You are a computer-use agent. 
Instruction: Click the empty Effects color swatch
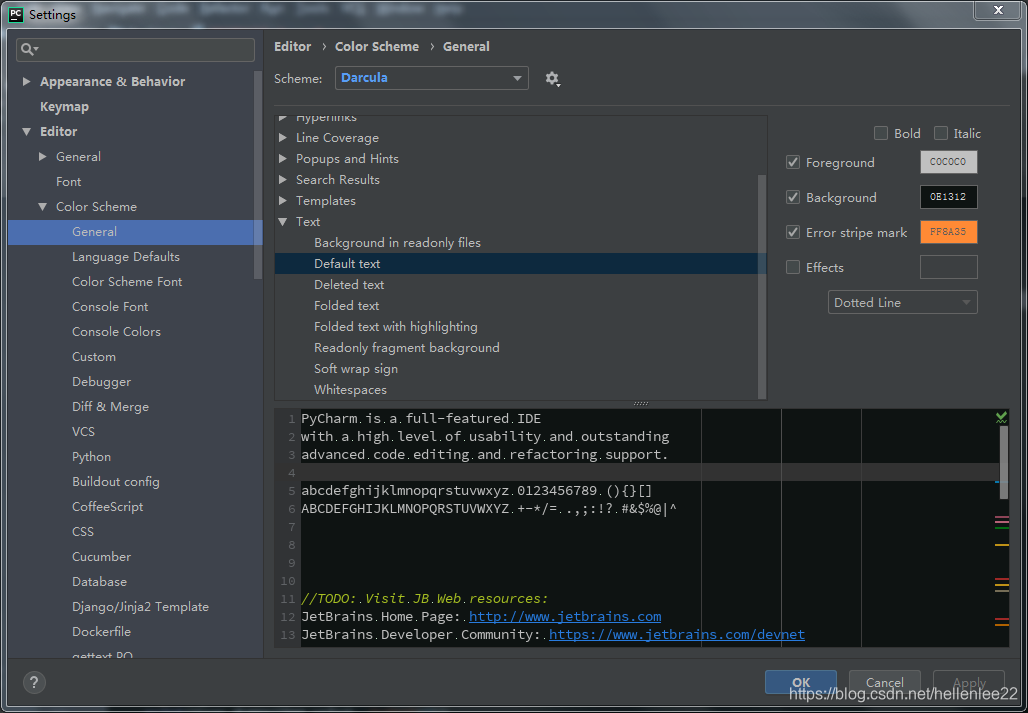pos(949,267)
